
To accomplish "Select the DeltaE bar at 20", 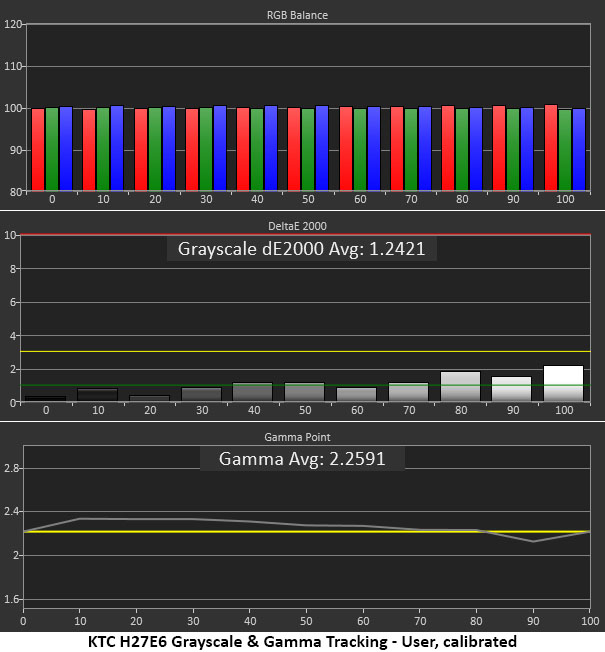I will point(150,398).
